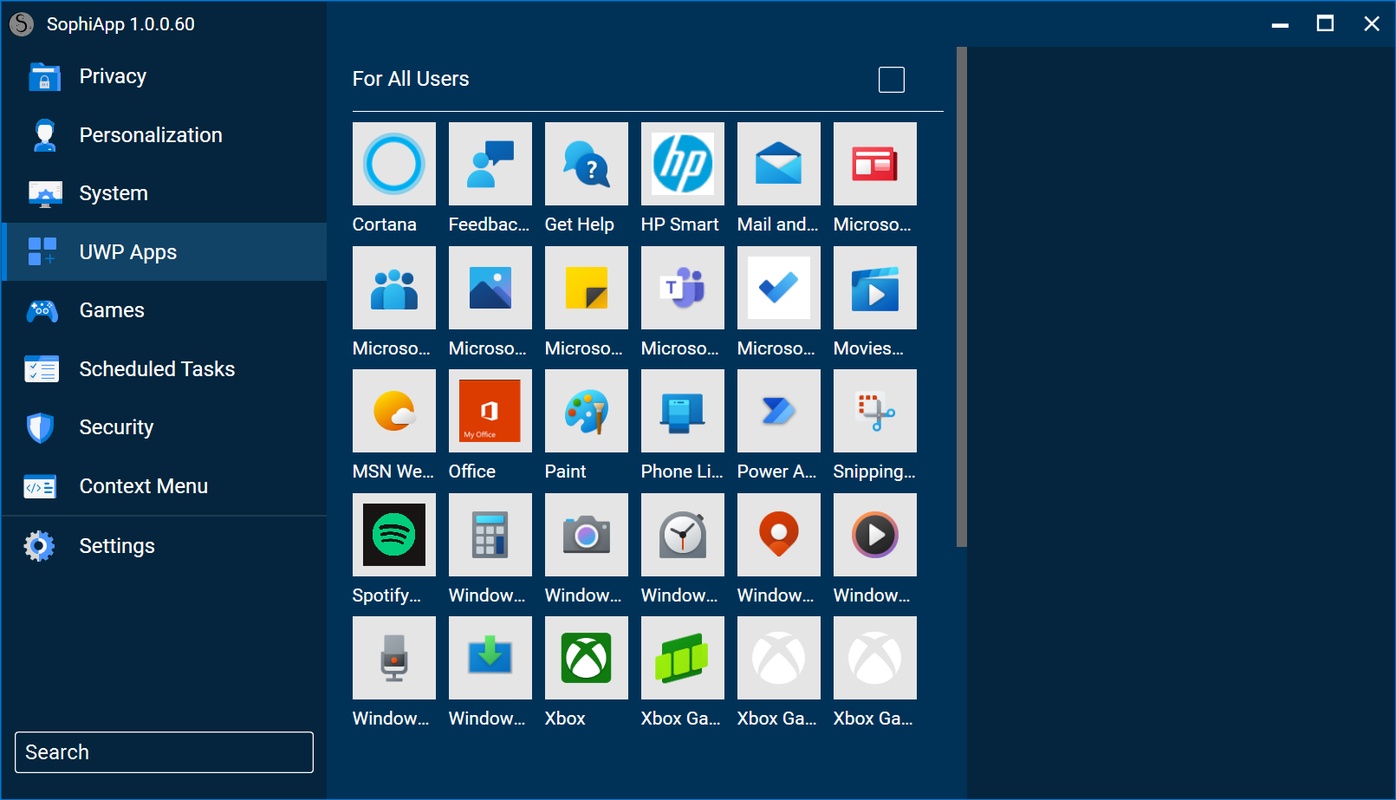Image resolution: width=1396 pixels, height=800 pixels.
Task: Choose the Phone Link app icon
Action: (682, 411)
